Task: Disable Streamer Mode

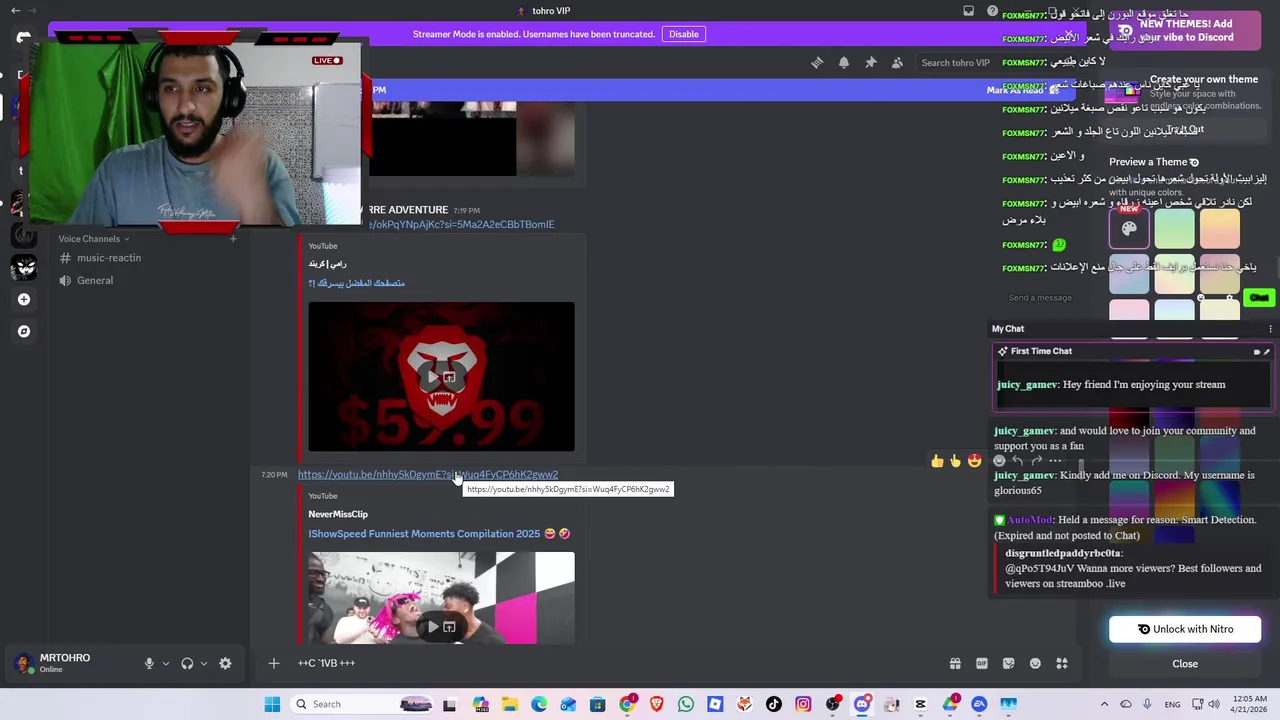Action: pos(684,34)
